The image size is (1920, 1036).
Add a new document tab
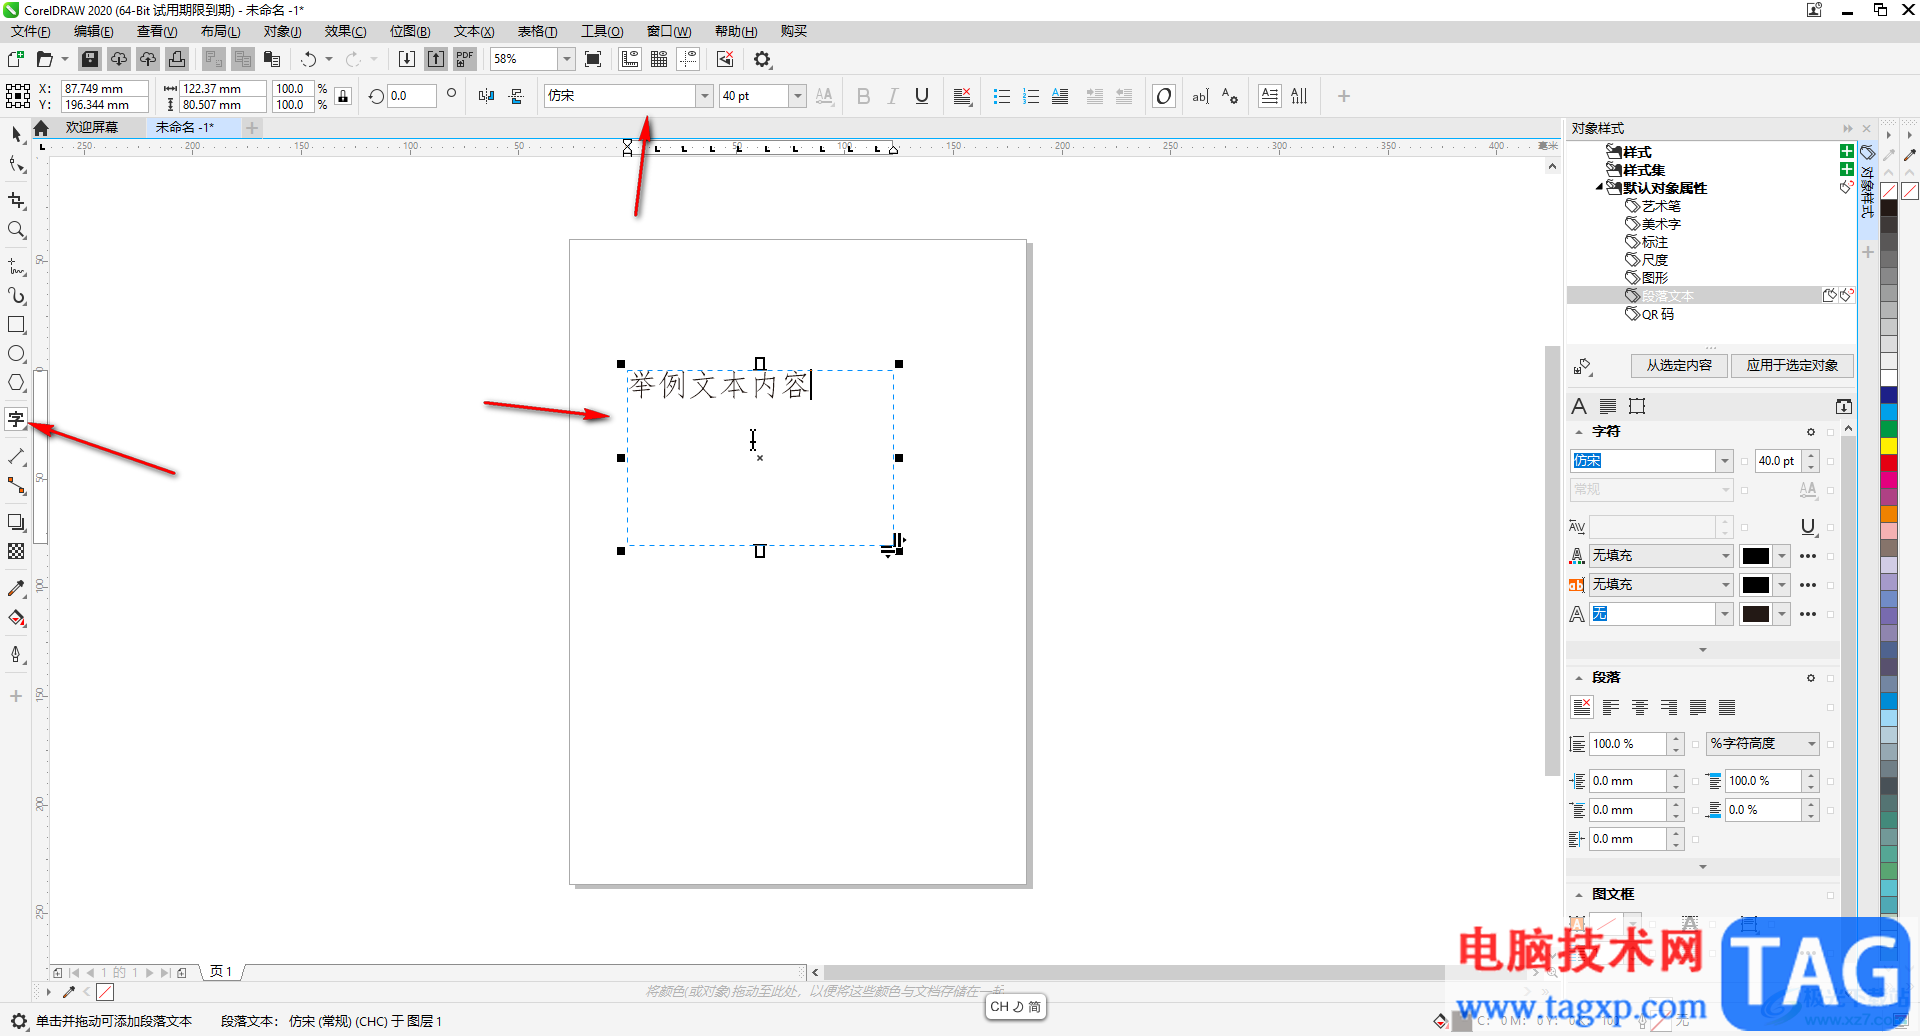(x=252, y=128)
